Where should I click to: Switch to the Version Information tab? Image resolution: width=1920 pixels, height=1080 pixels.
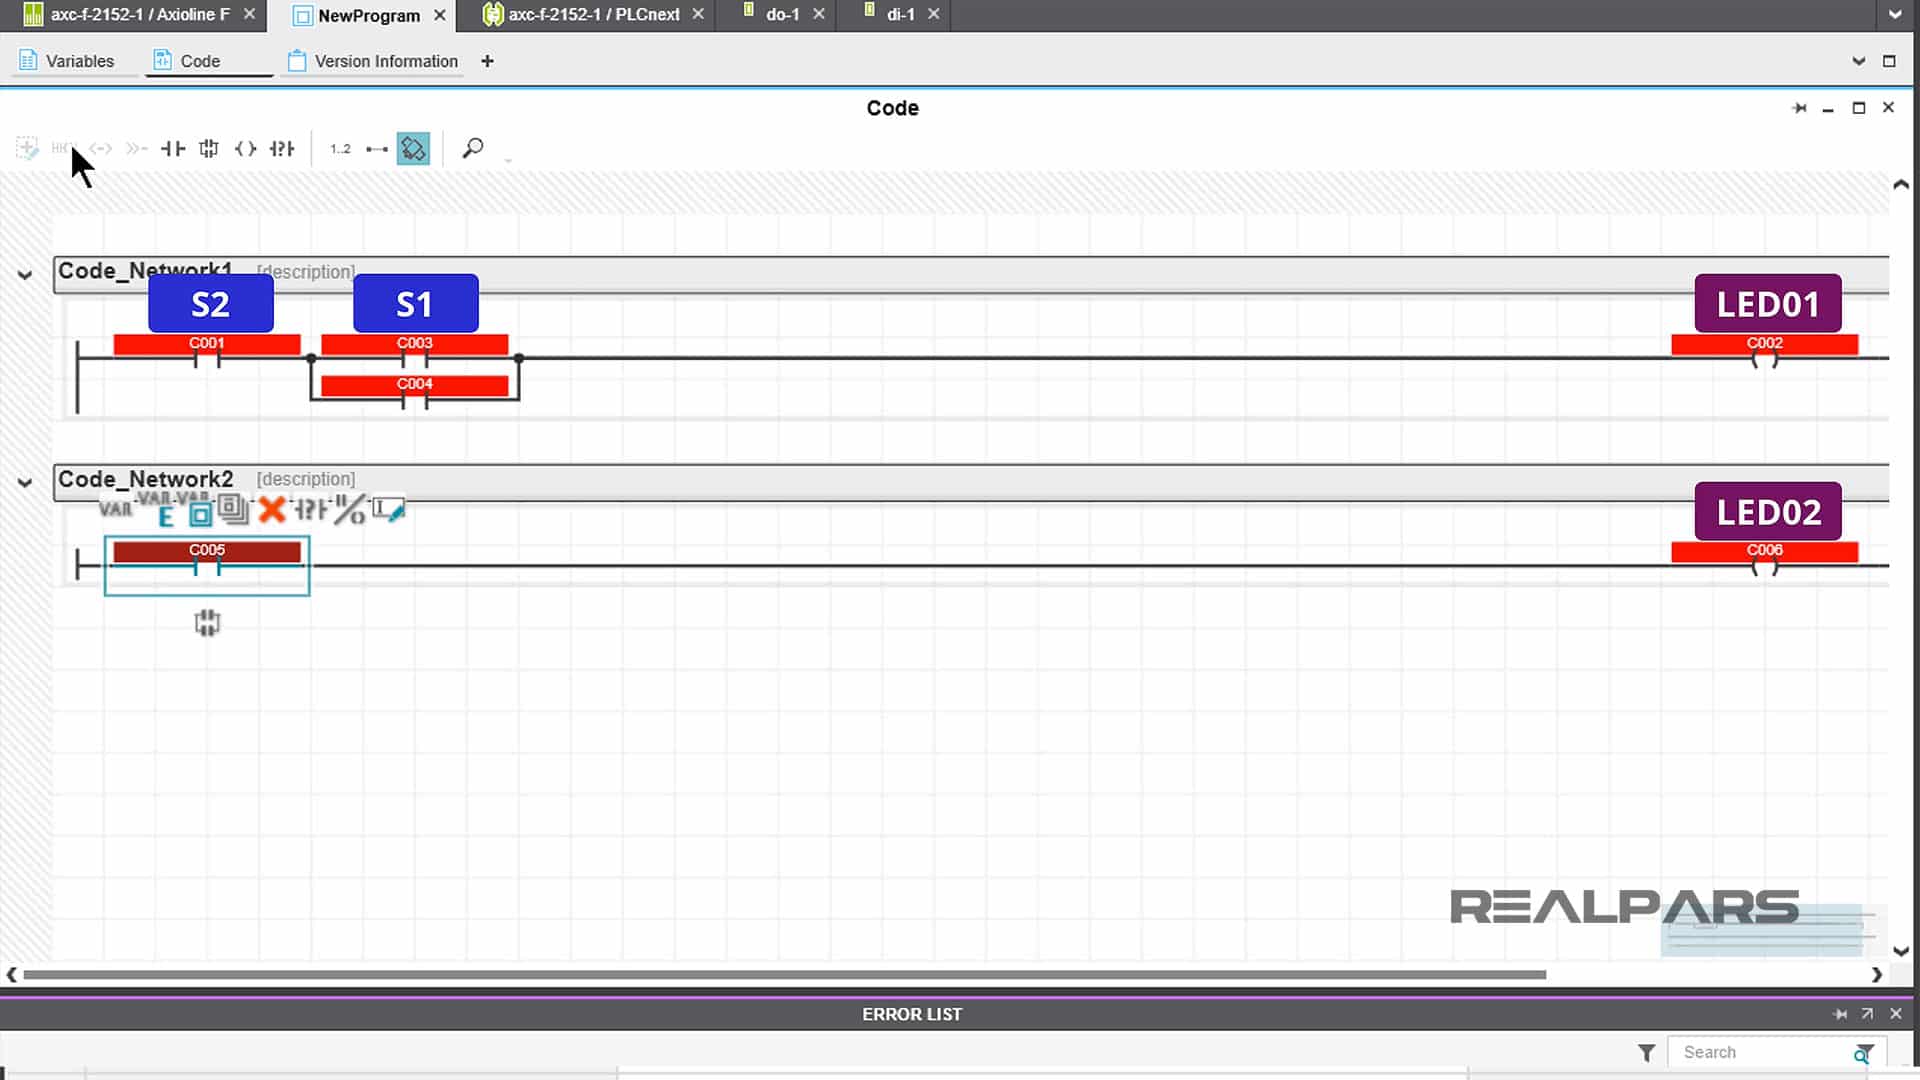click(x=386, y=61)
